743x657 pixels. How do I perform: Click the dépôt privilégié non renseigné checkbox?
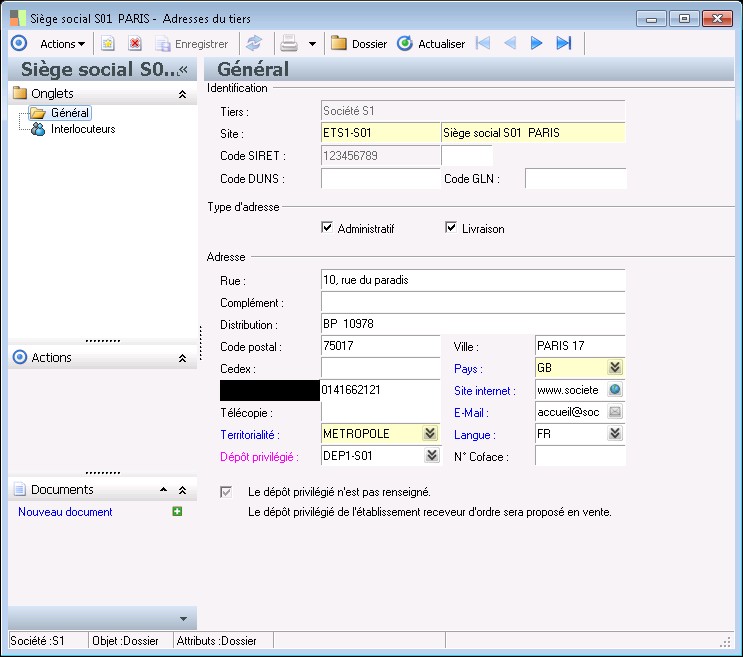click(226, 492)
